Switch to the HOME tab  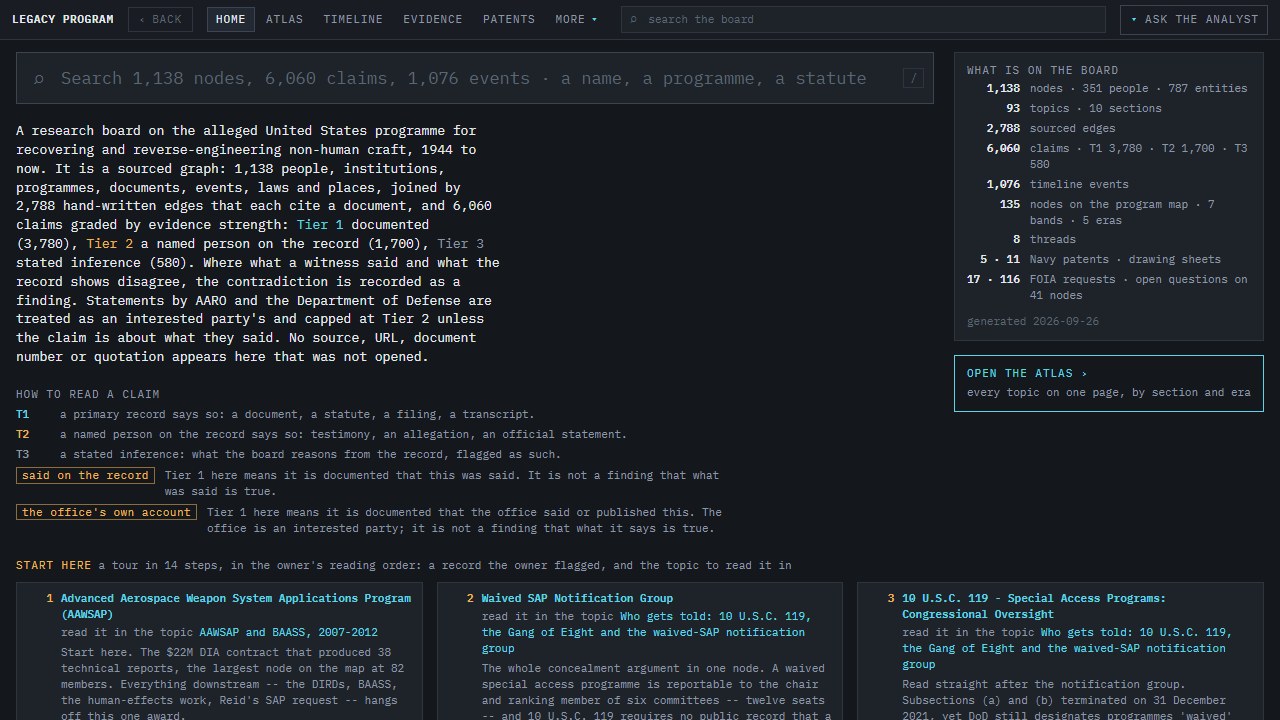click(x=230, y=19)
